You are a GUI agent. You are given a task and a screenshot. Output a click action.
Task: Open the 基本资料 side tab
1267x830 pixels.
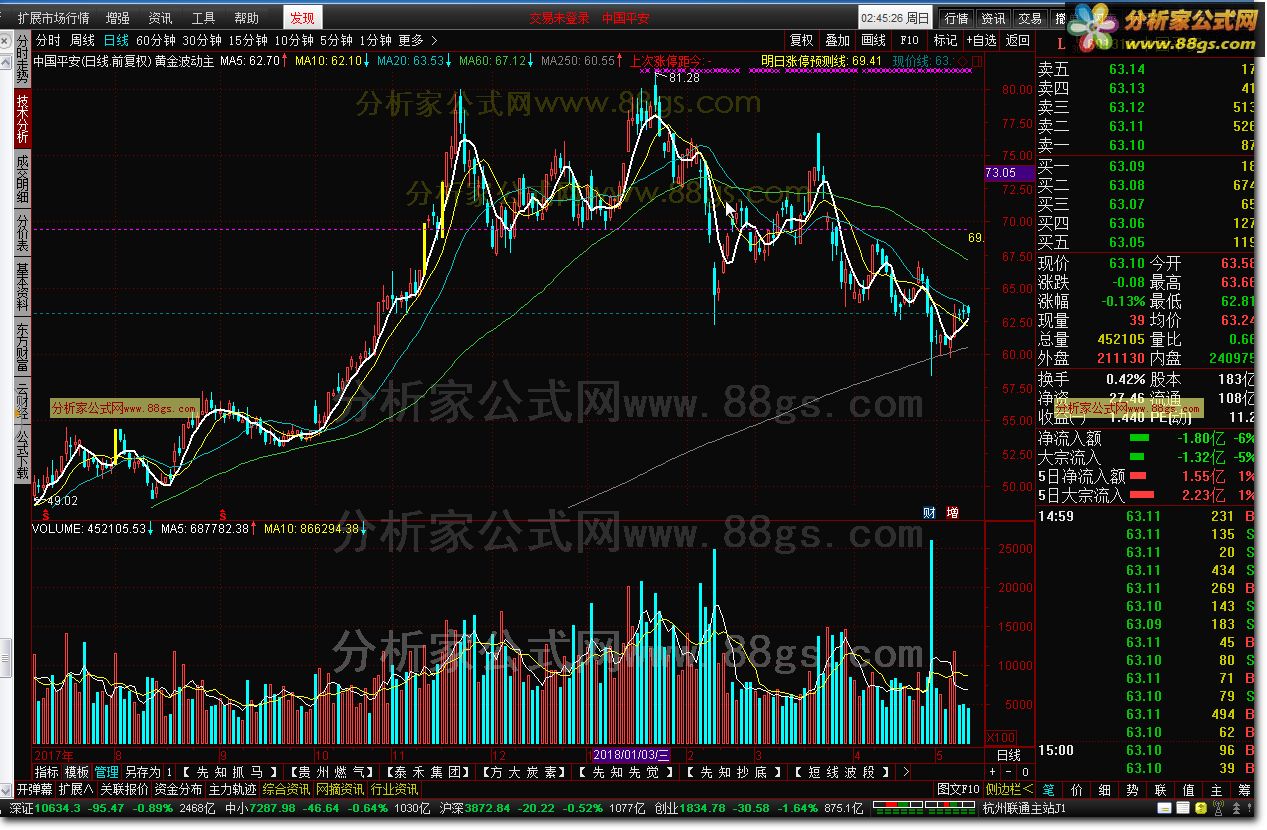22,288
